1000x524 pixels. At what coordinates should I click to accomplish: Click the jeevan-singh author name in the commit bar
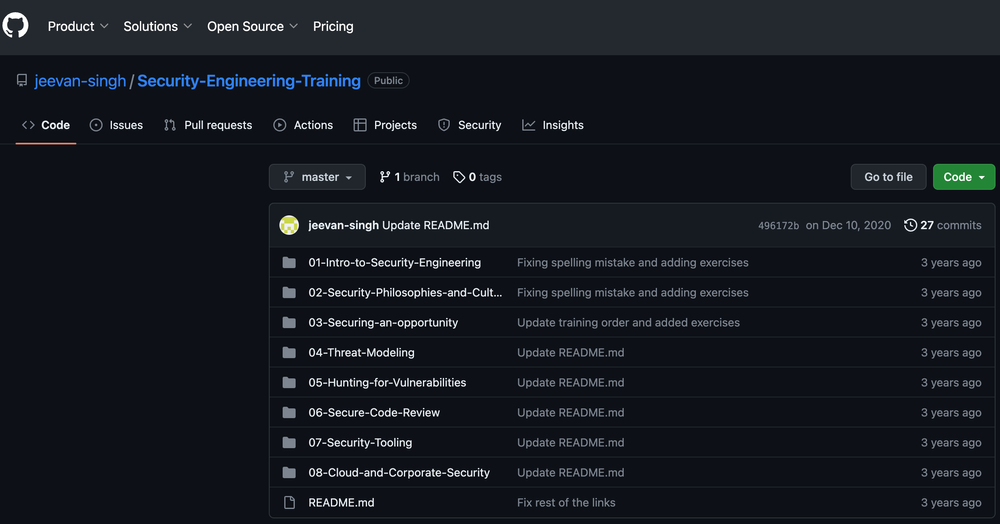click(x=343, y=225)
